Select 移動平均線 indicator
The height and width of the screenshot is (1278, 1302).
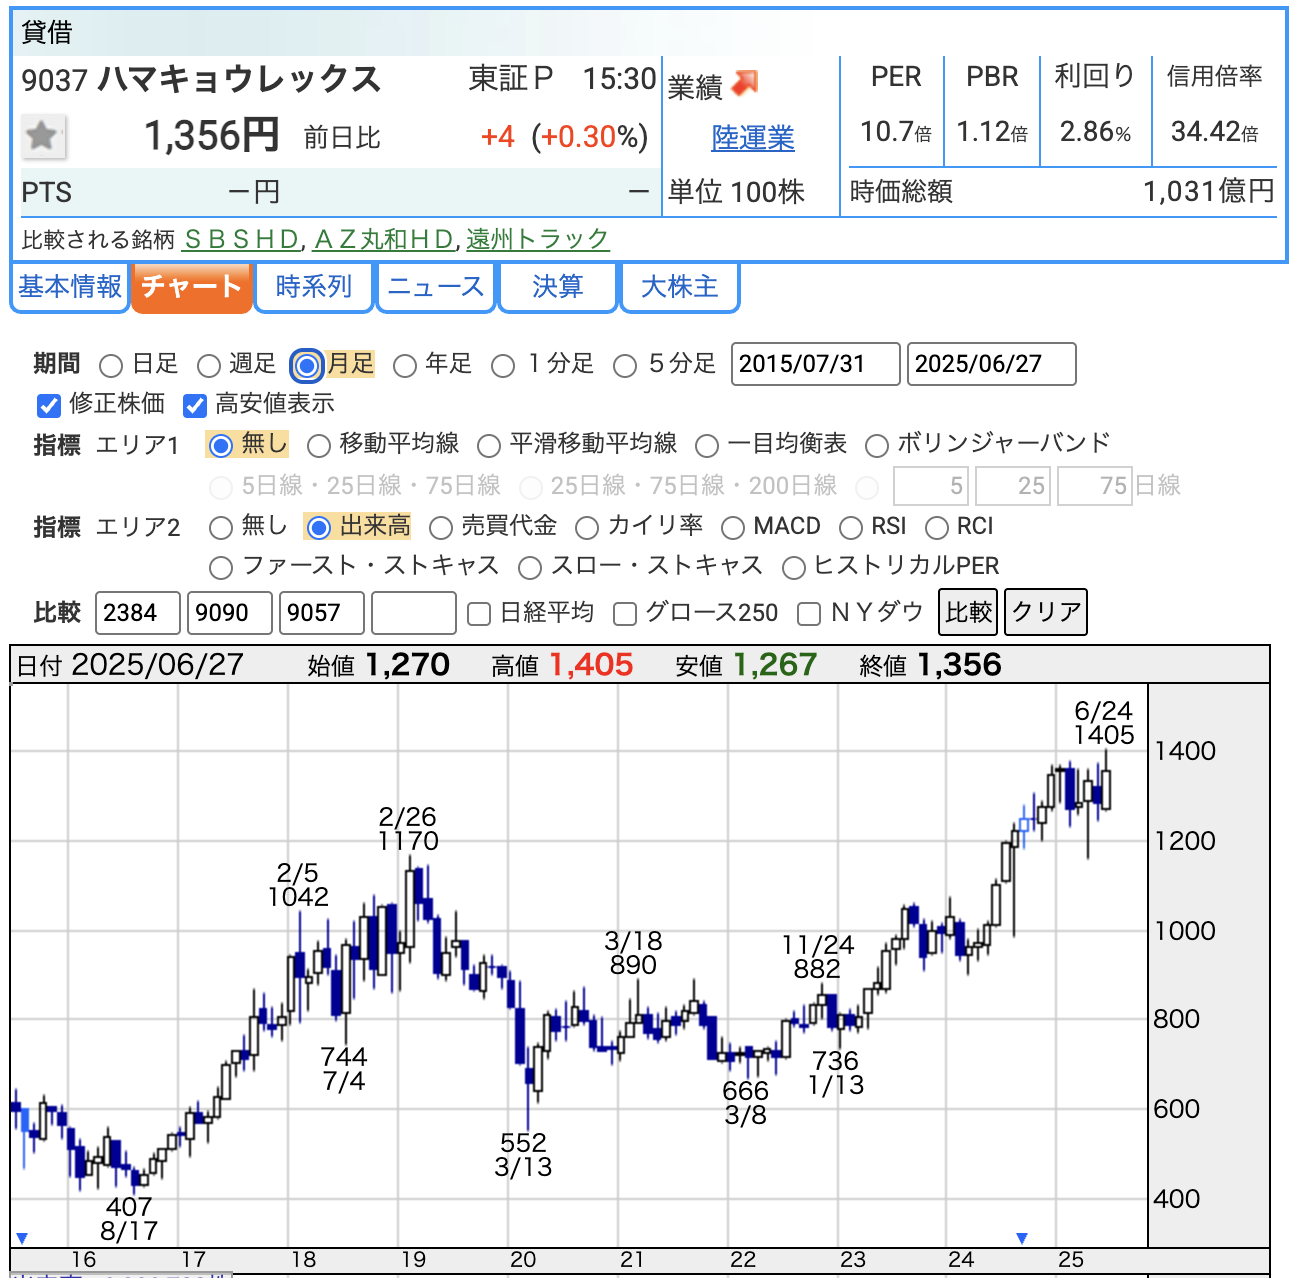(x=318, y=446)
